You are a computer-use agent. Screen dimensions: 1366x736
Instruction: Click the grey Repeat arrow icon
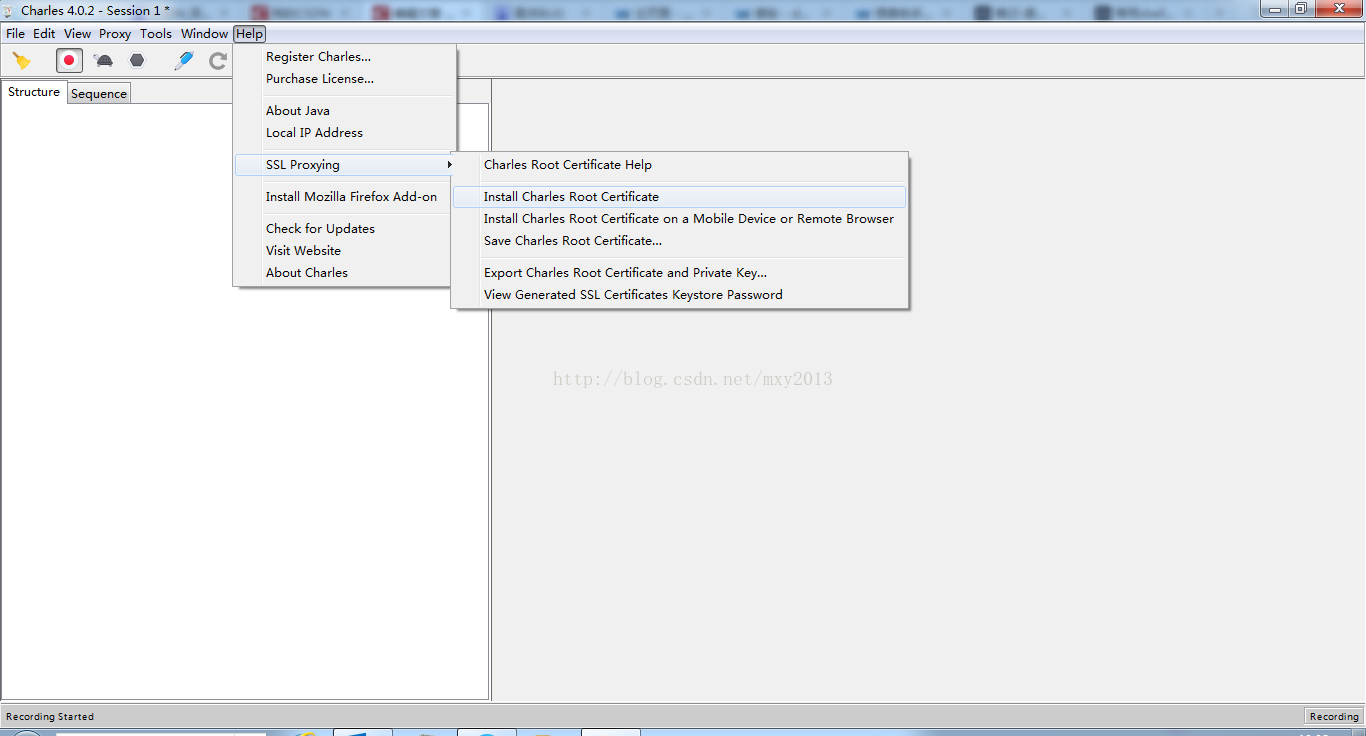pyautogui.click(x=217, y=61)
